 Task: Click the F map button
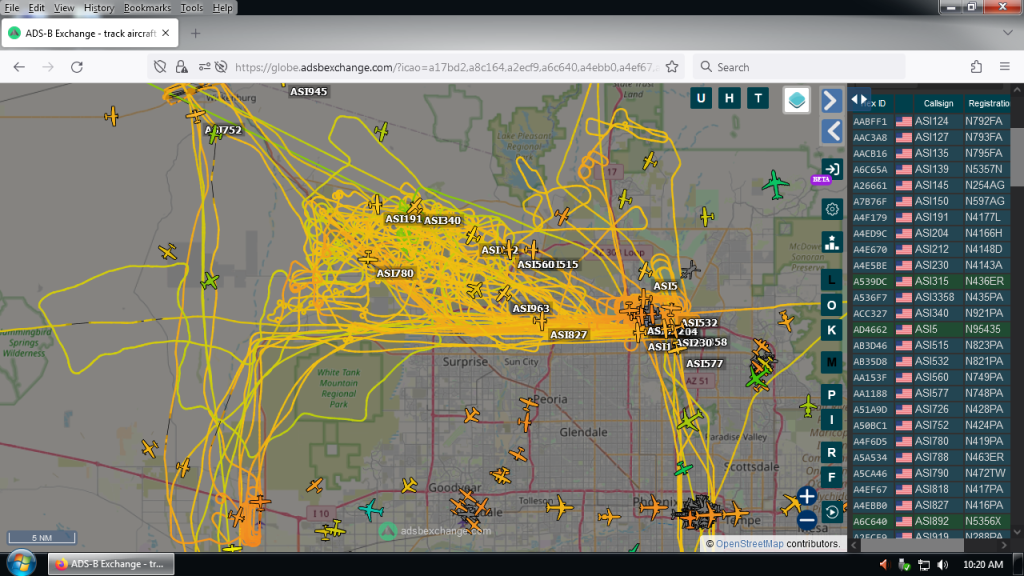pyautogui.click(x=831, y=477)
